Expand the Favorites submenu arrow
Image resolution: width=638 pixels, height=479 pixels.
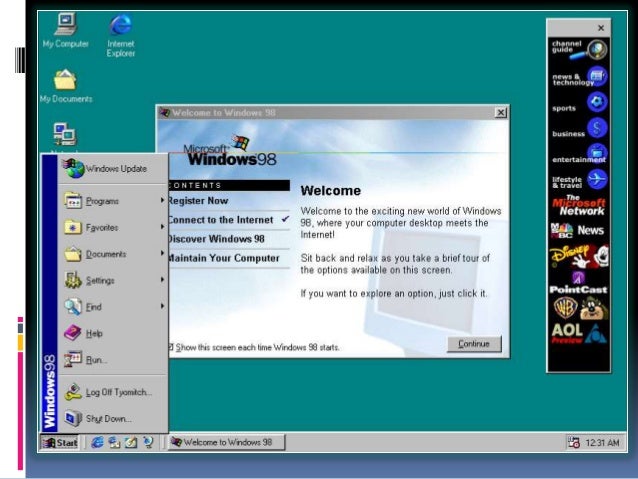point(162,228)
